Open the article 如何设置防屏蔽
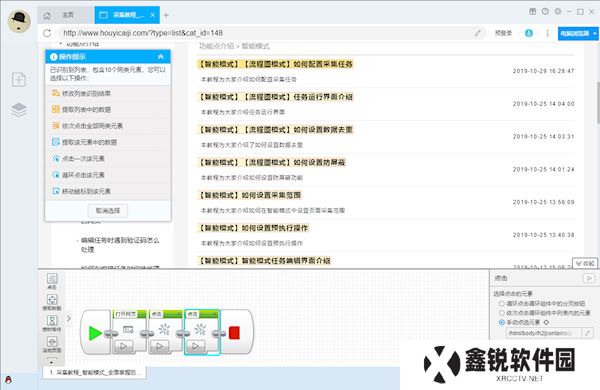The image size is (600, 390). (272, 163)
